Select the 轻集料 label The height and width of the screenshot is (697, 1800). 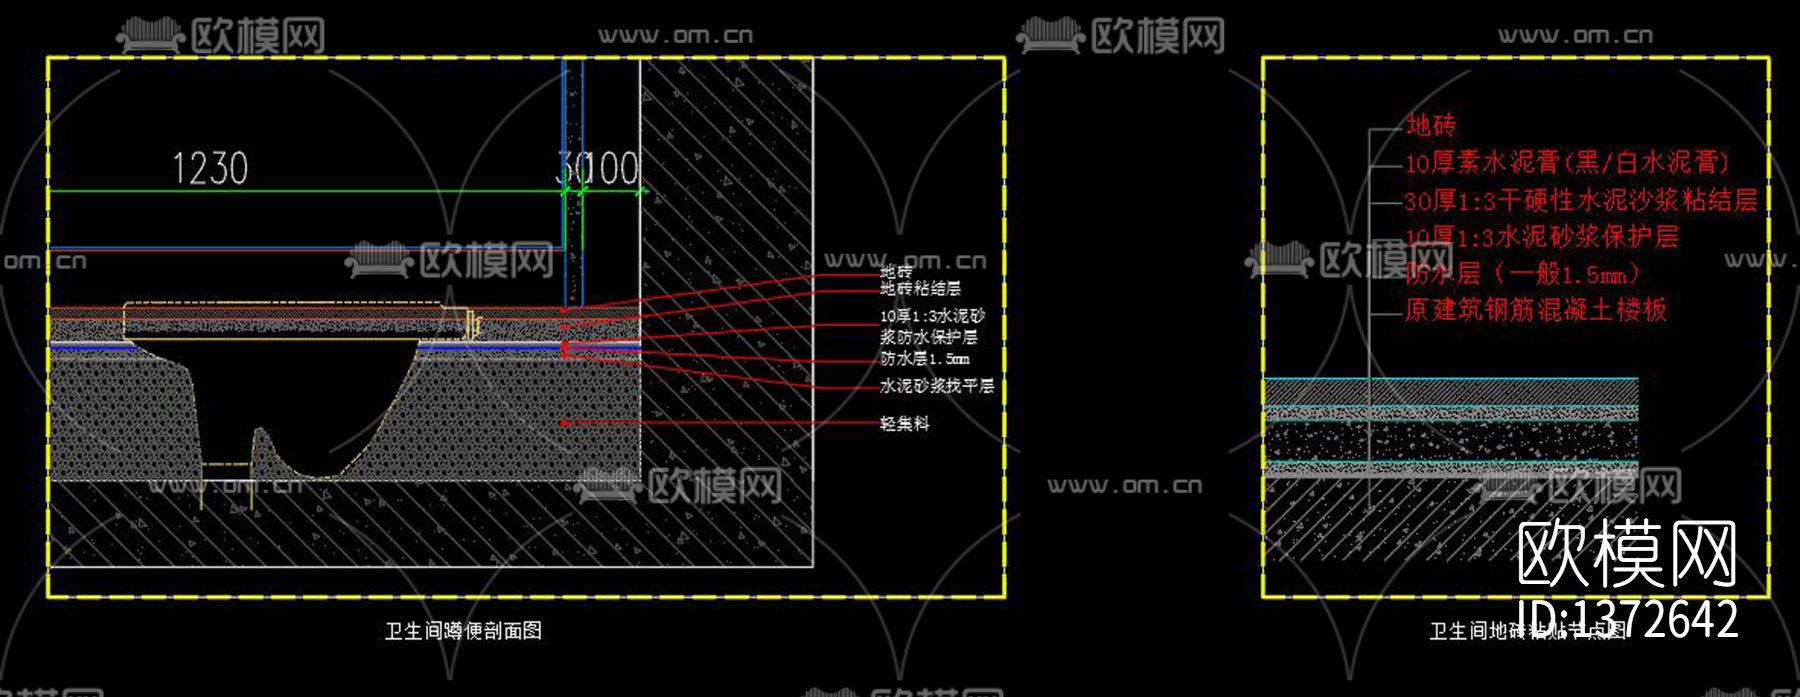904,423
